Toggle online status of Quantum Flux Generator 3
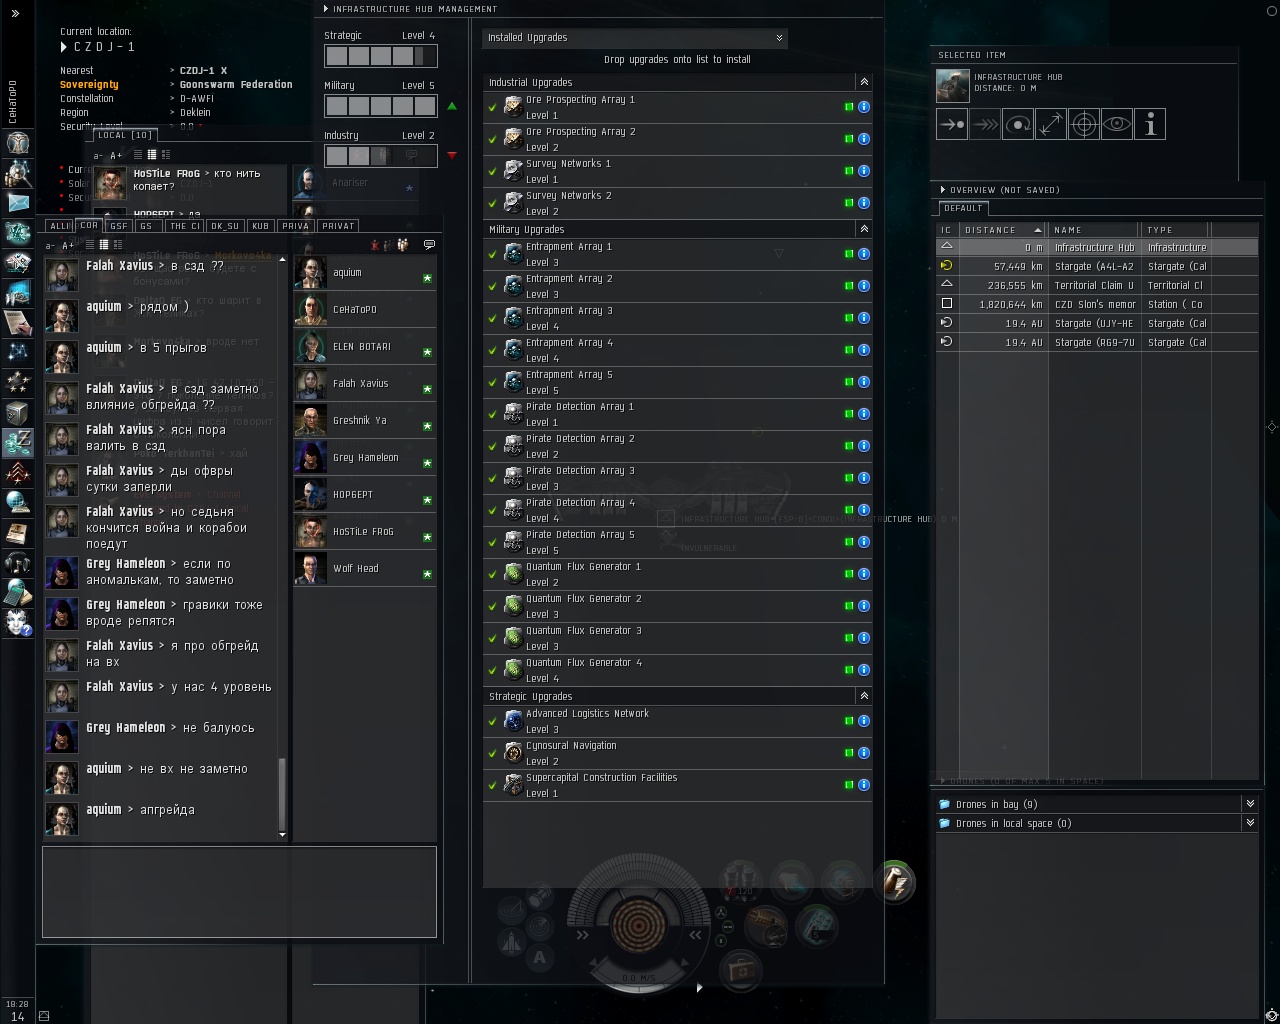The image size is (1280, 1024). 849,638
